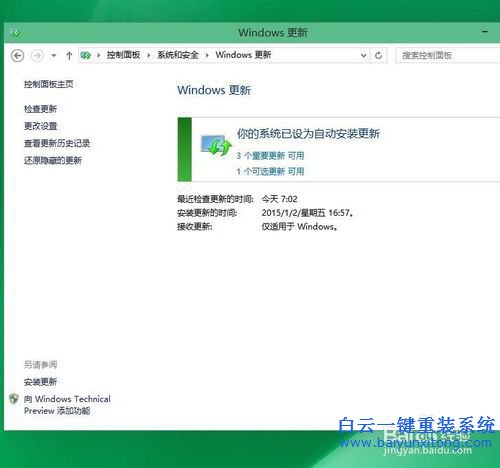Expand the chevron after 控制面板 in breadcrumb
This screenshot has height=468, width=500.
[x=149, y=55]
